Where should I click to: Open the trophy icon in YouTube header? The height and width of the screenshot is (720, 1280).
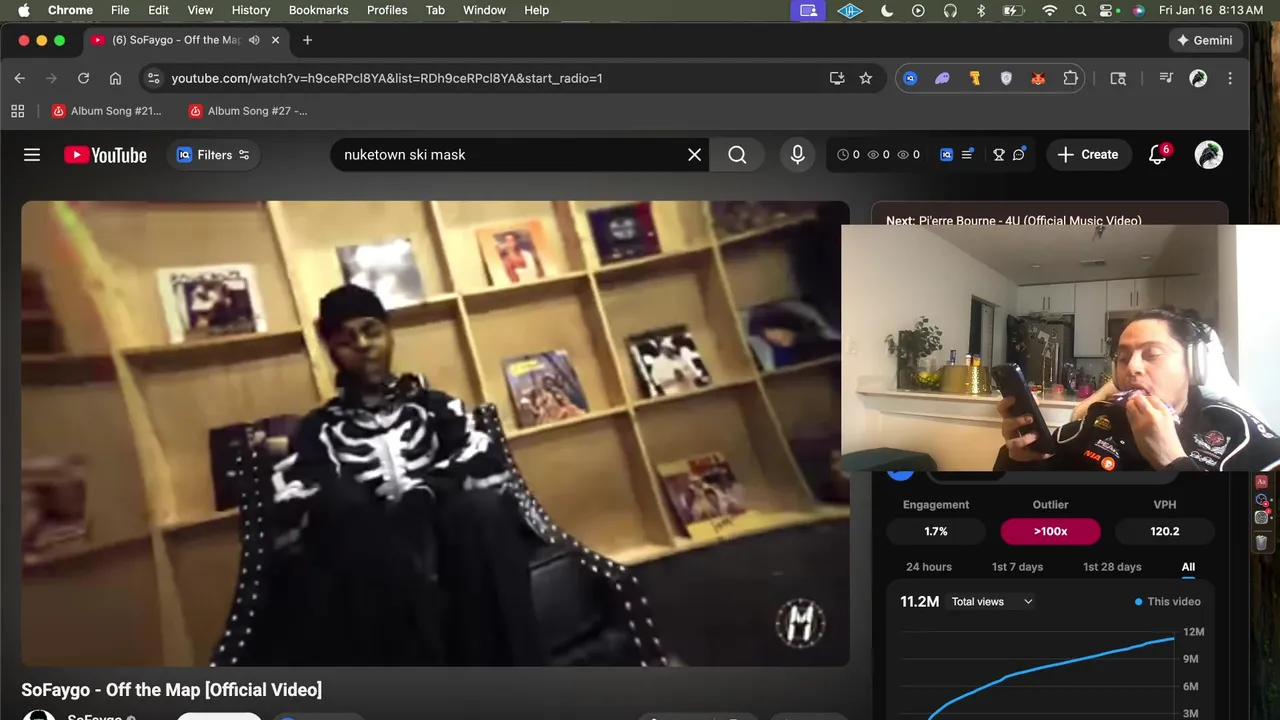click(998, 155)
